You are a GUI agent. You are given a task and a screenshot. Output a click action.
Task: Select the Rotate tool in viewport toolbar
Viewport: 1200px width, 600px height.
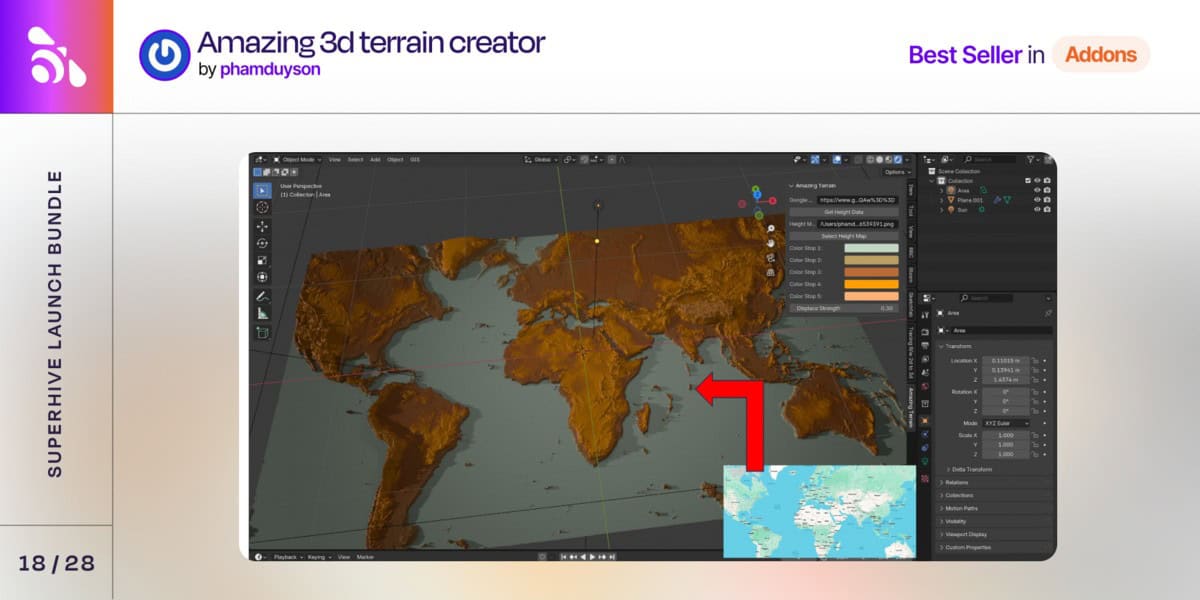pyautogui.click(x=262, y=243)
